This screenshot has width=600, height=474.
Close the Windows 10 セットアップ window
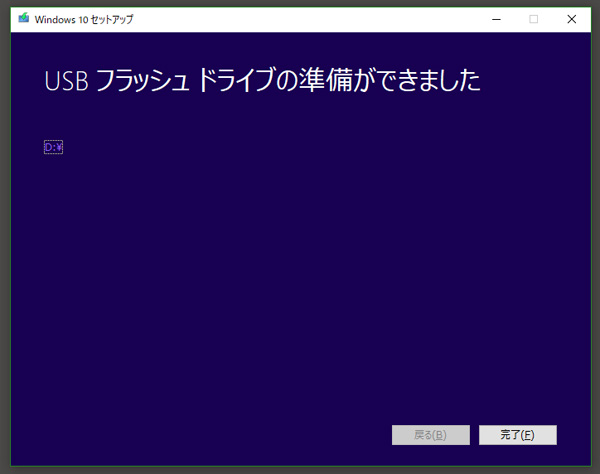[x=572, y=19]
